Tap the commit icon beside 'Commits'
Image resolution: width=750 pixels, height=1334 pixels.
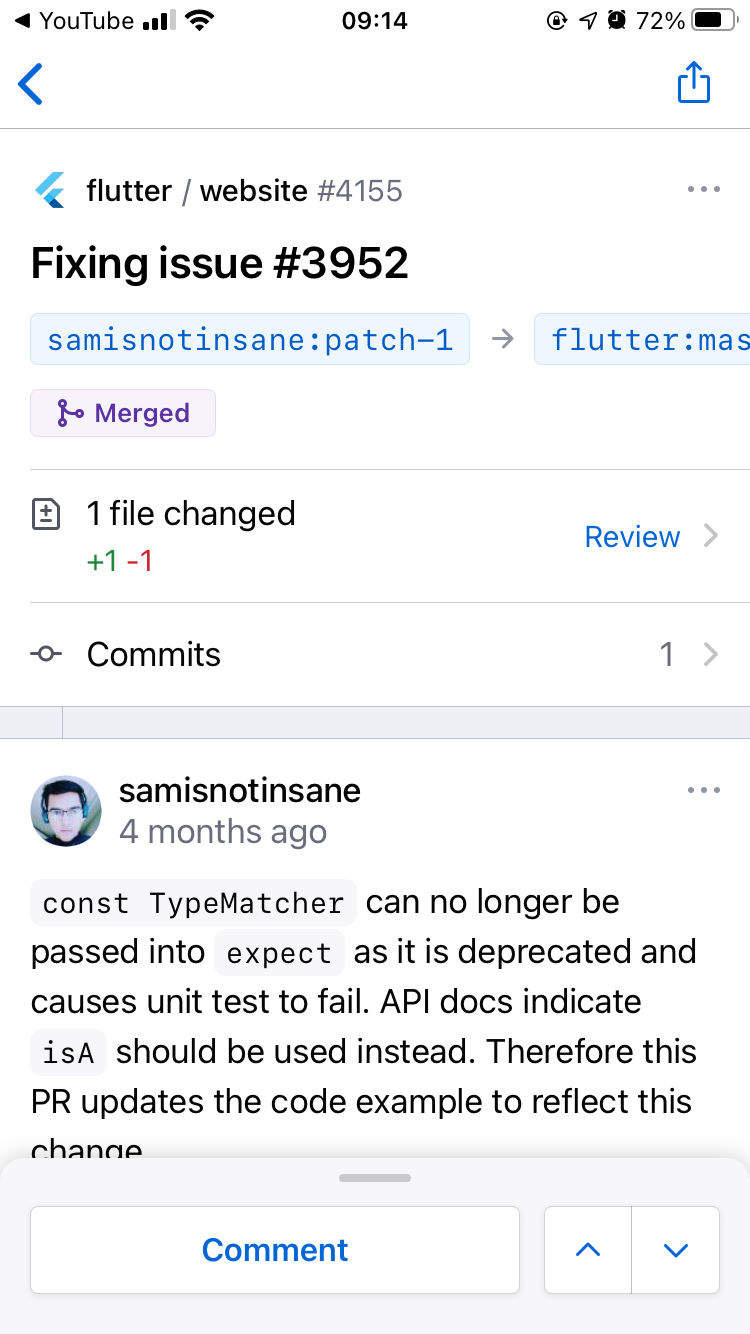46,654
